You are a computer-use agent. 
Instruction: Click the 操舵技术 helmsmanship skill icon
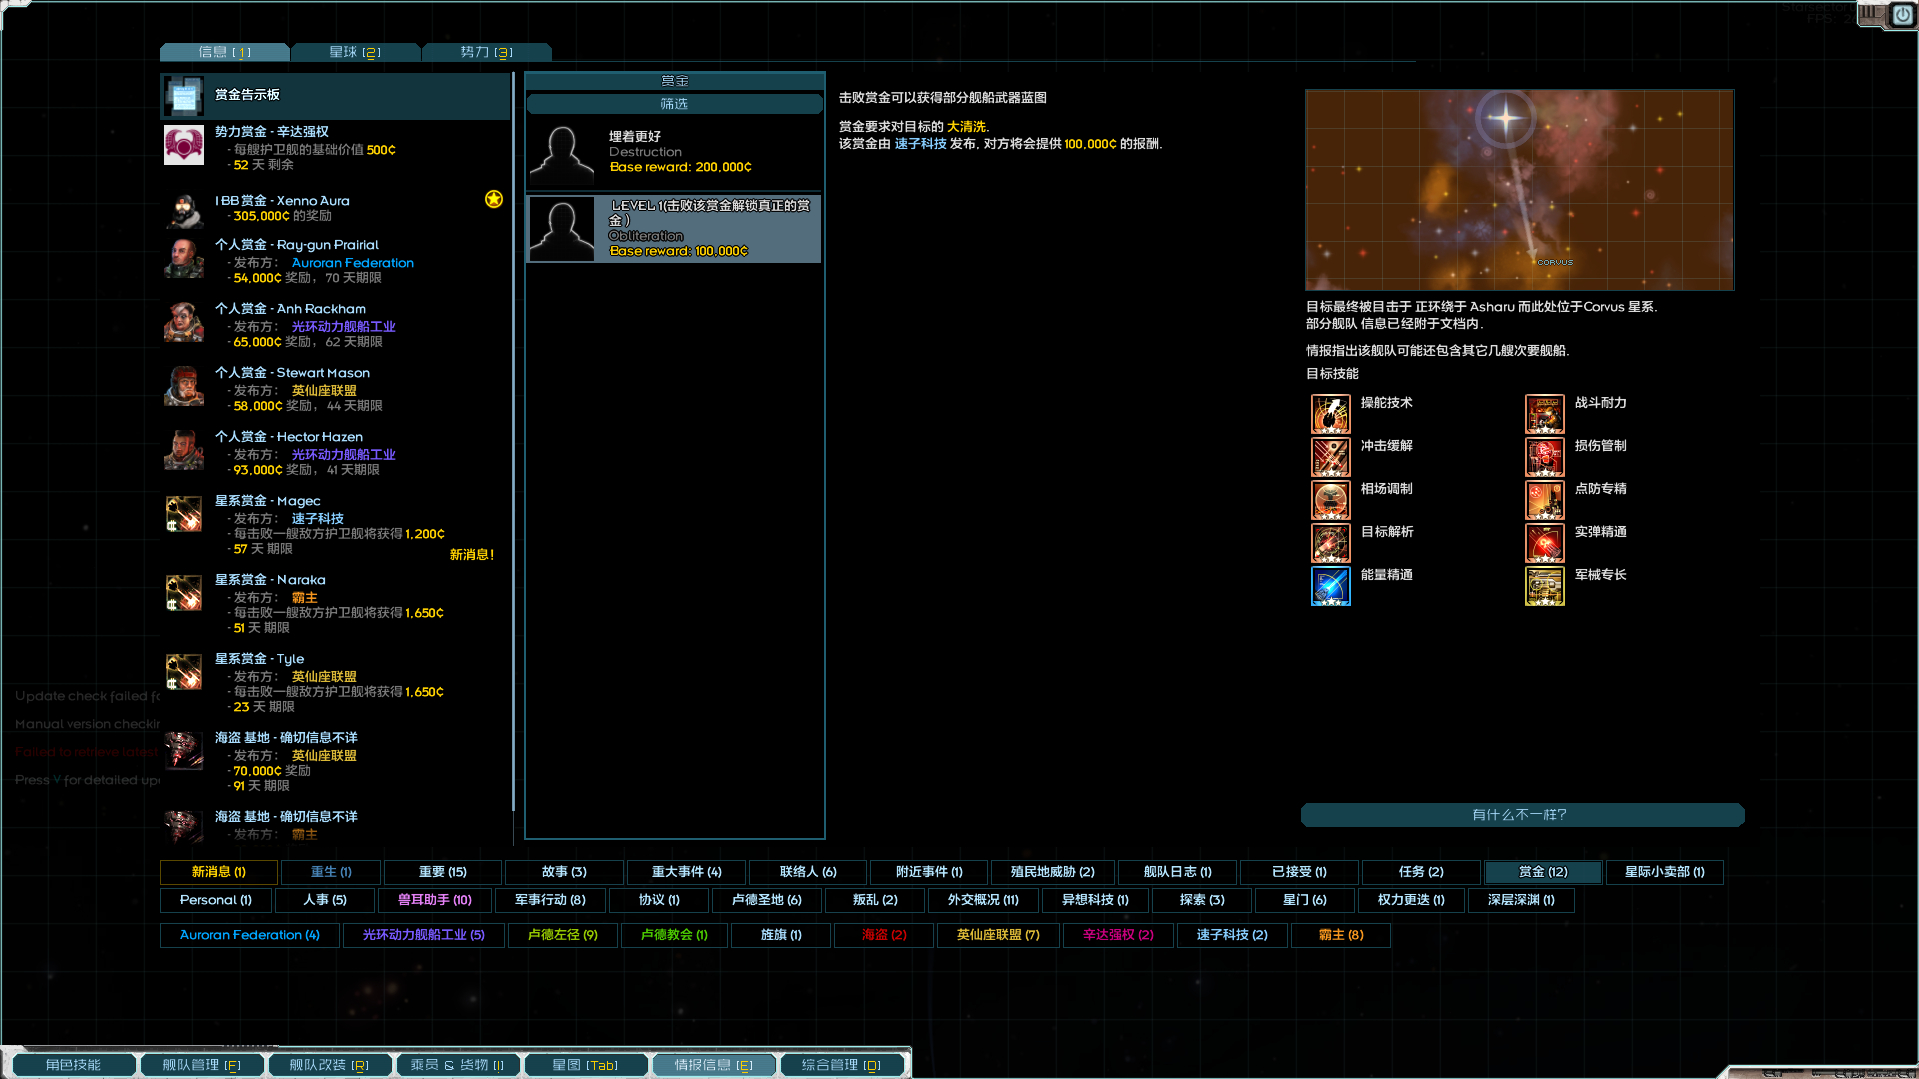(x=1330, y=414)
